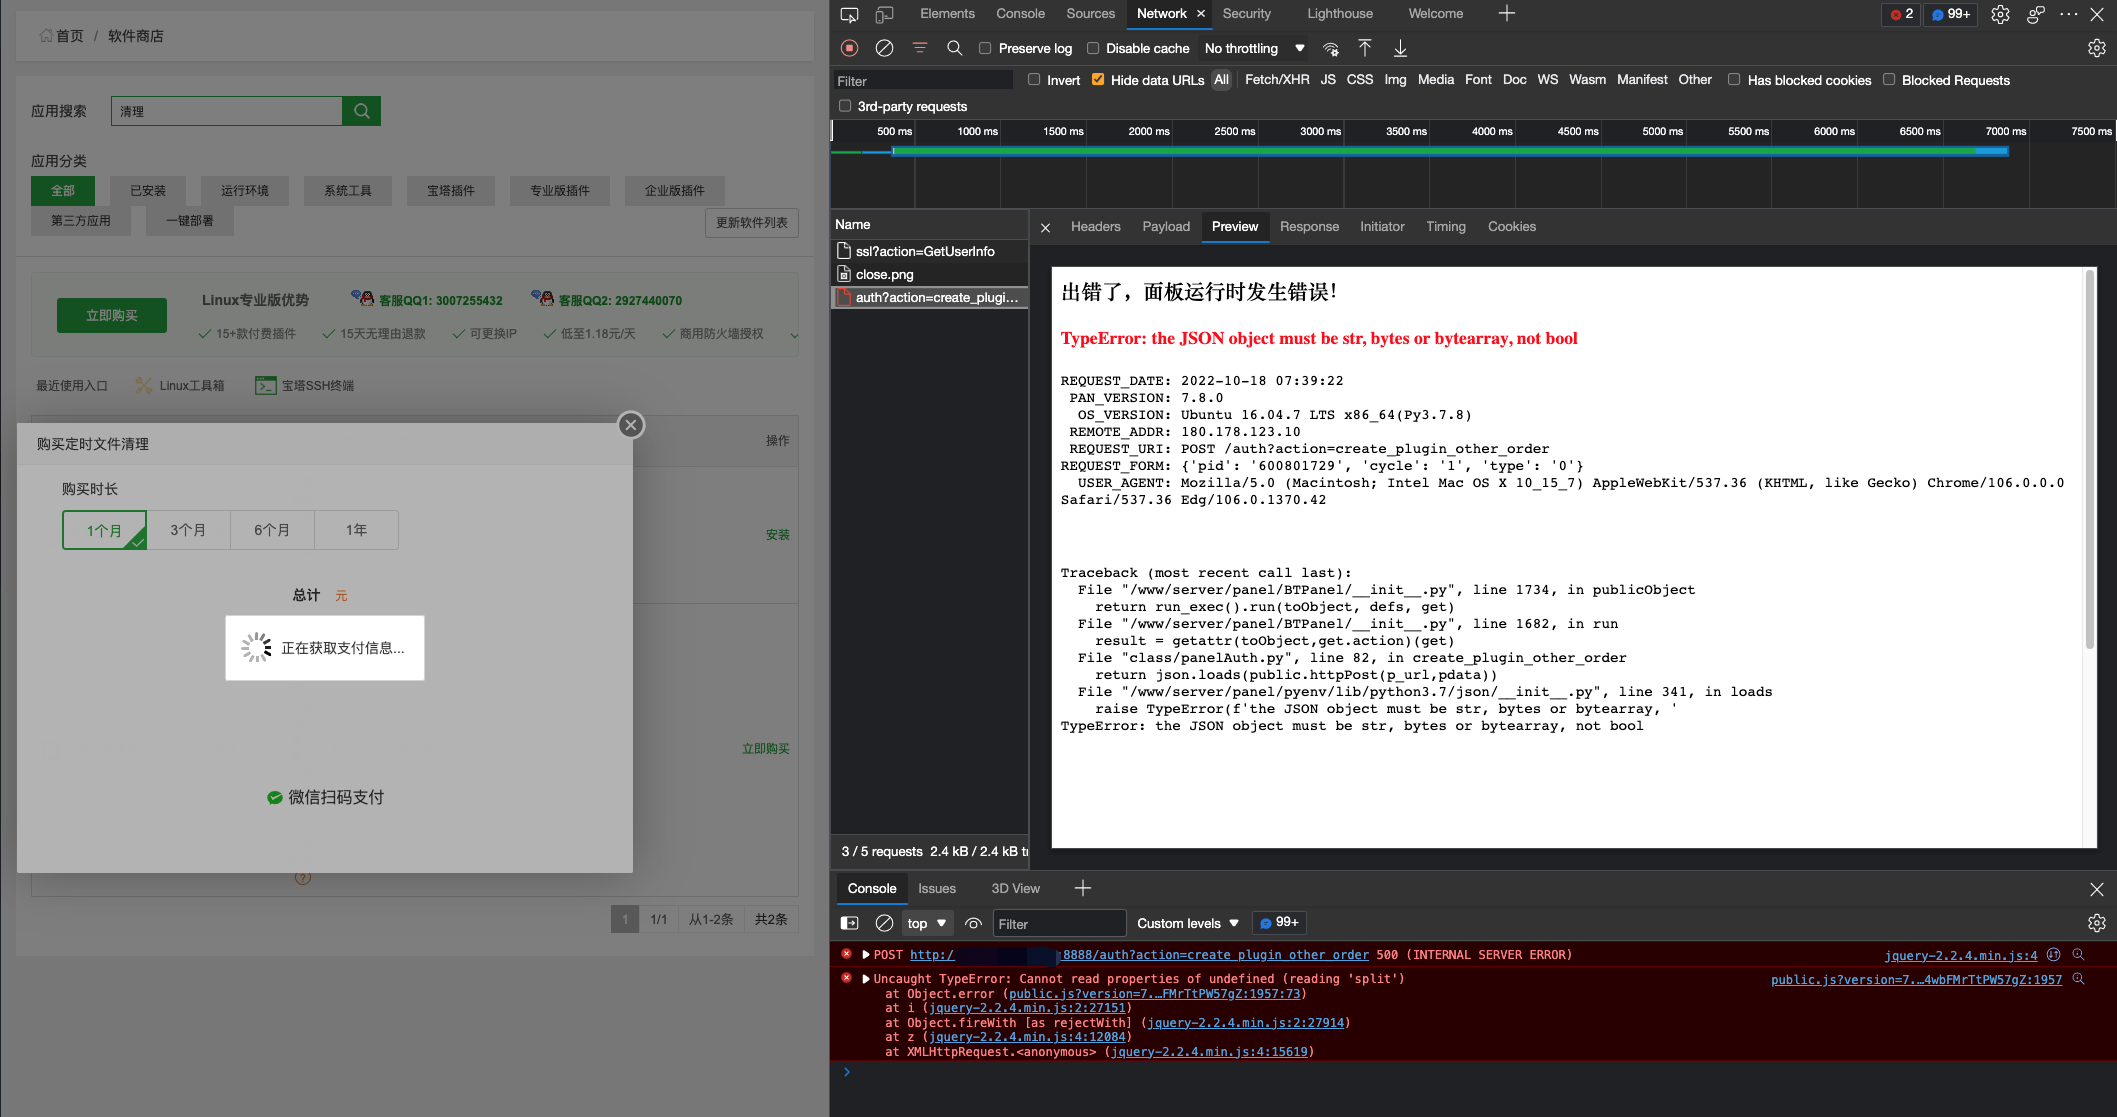Clear the network log icon

(x=884, y=48)
